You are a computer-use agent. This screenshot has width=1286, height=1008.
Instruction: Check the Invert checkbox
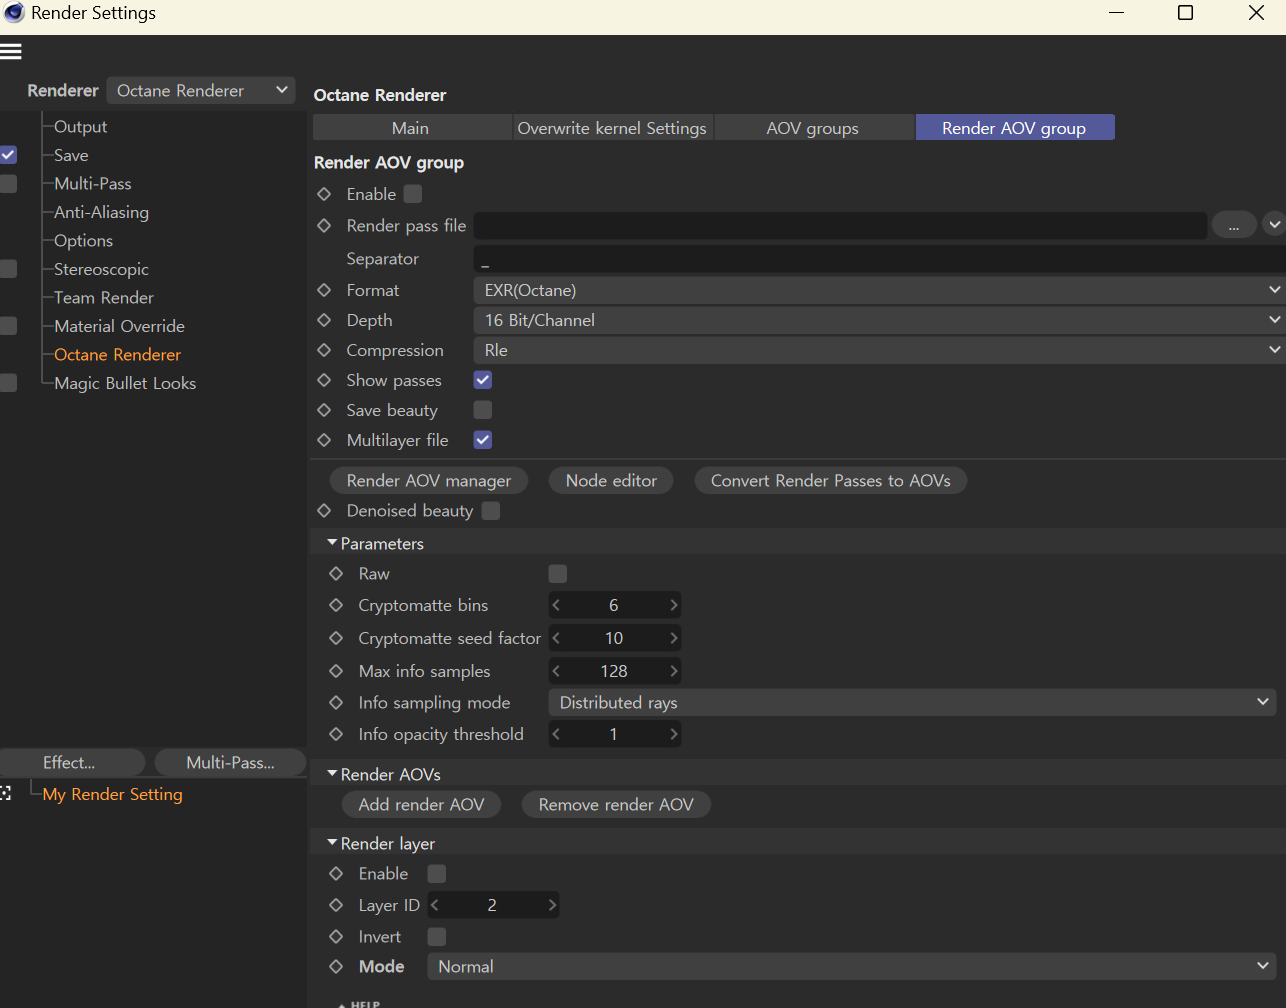[x=437, y=937]
